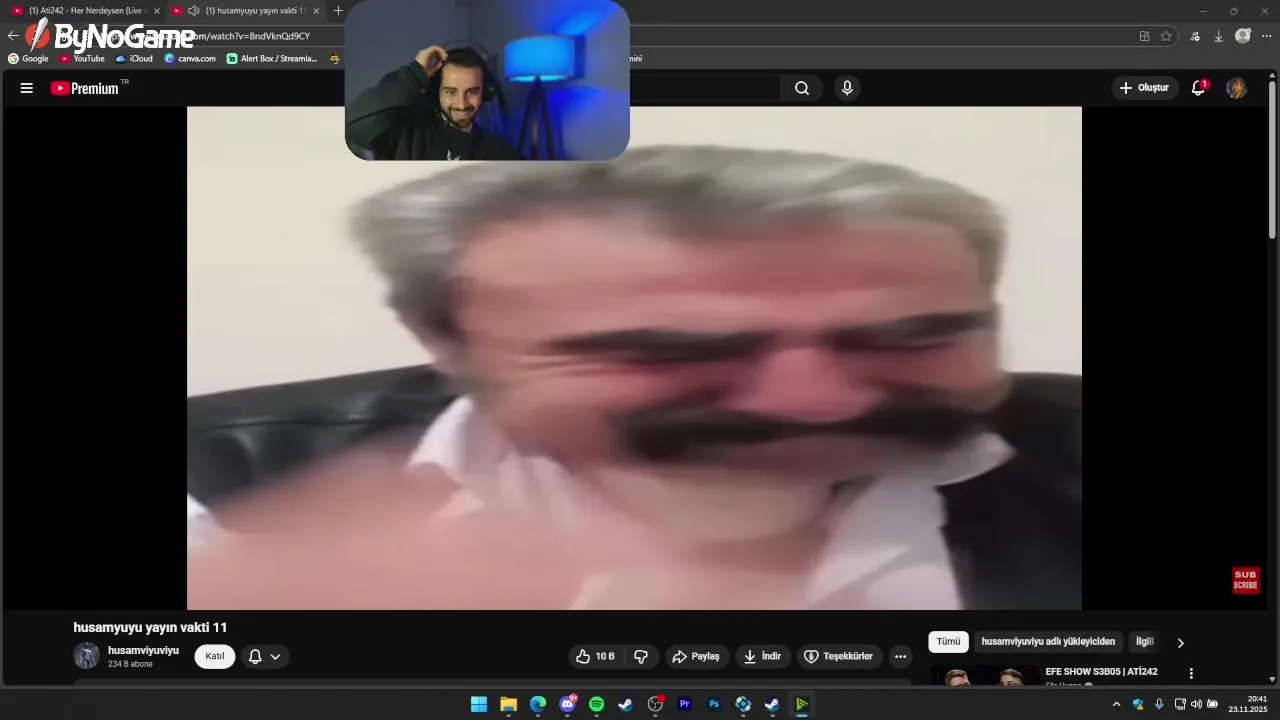Select husamviyuviyu adlı yükleyiciden chip
Image resolution: width=1280 pixels, height=720 pixels.
(x=1048, y=642)
